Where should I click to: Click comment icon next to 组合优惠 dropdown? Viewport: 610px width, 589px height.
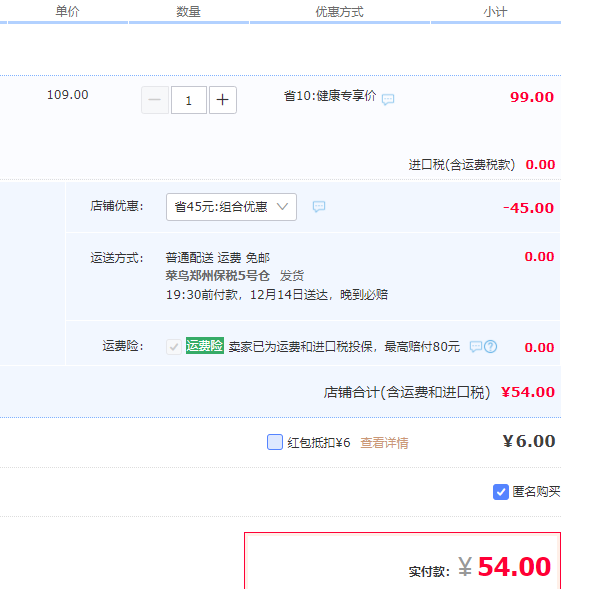[319, 207]
